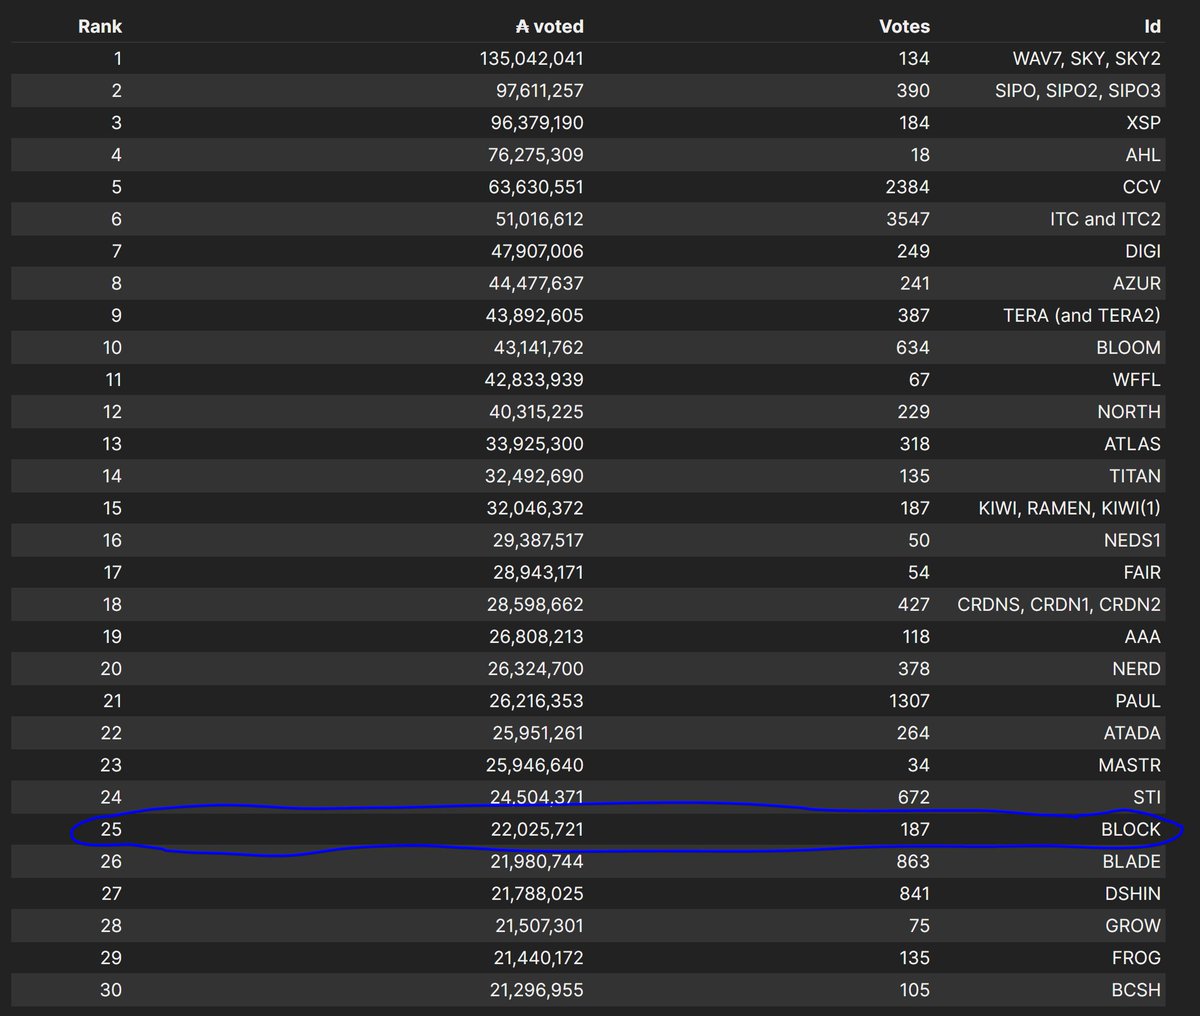Click the votes count 1307
Image resolution: width=1200 pixels, height=1016 pixels.
[909, 699]
